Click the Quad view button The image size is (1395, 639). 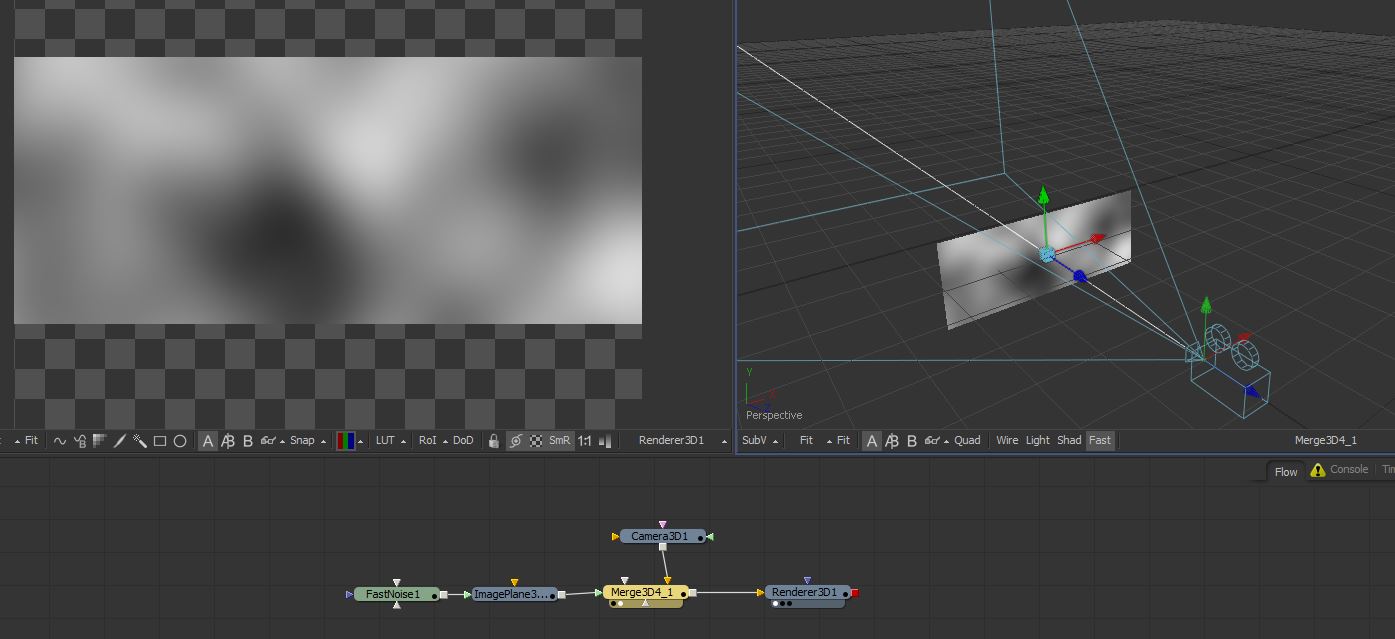coord(967,440)
